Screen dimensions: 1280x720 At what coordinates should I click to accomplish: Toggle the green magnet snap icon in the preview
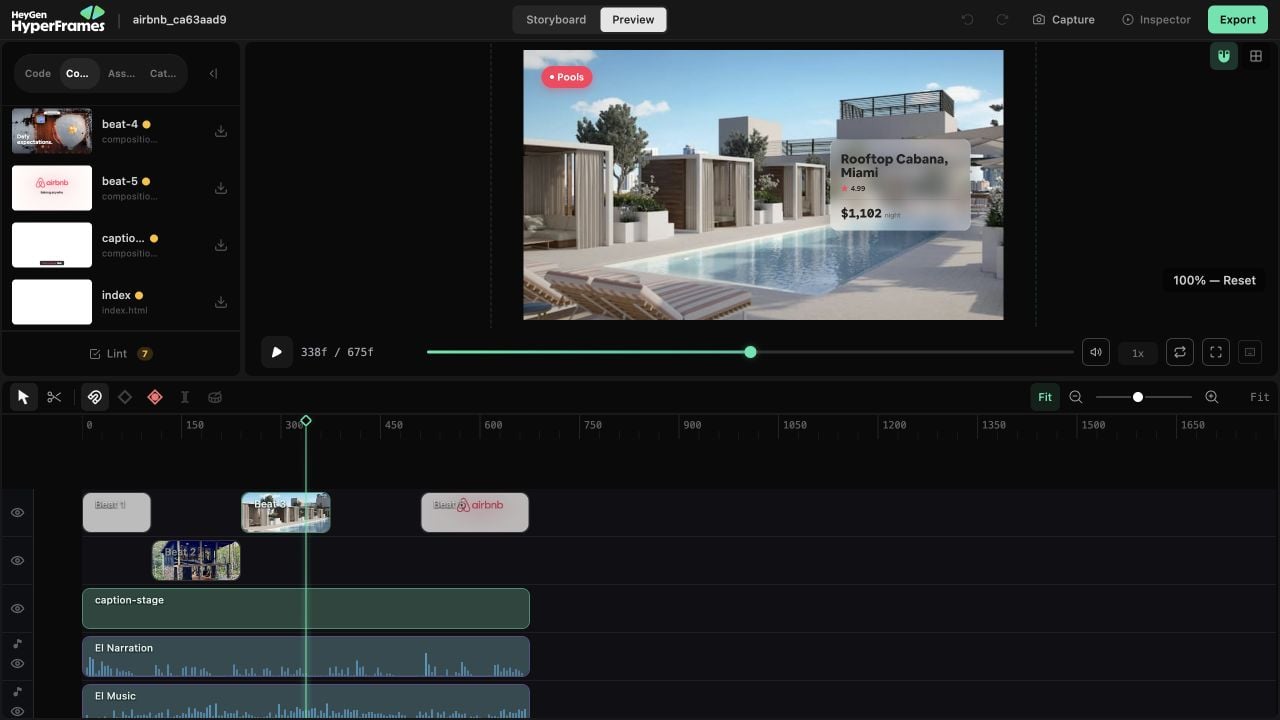pos(1223,56)
